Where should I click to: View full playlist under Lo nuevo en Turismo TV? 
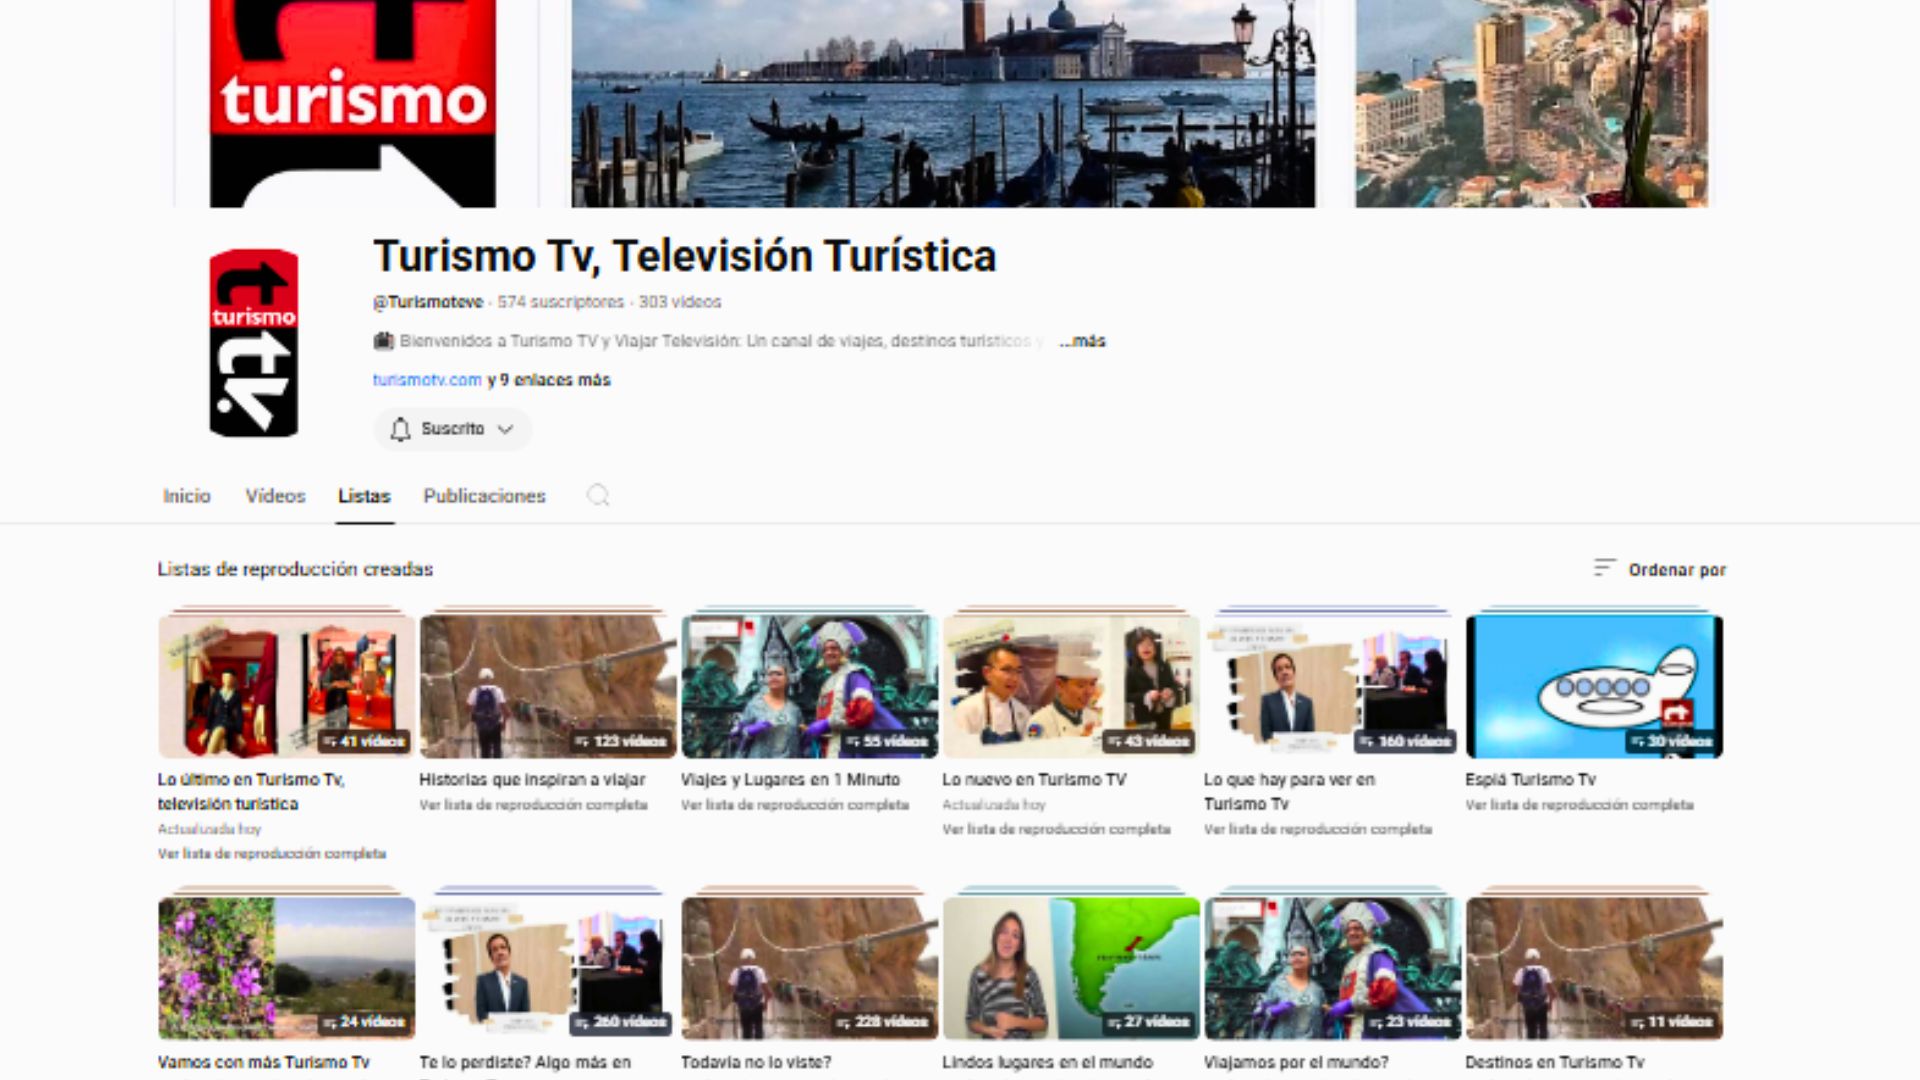click(1056, 829)
